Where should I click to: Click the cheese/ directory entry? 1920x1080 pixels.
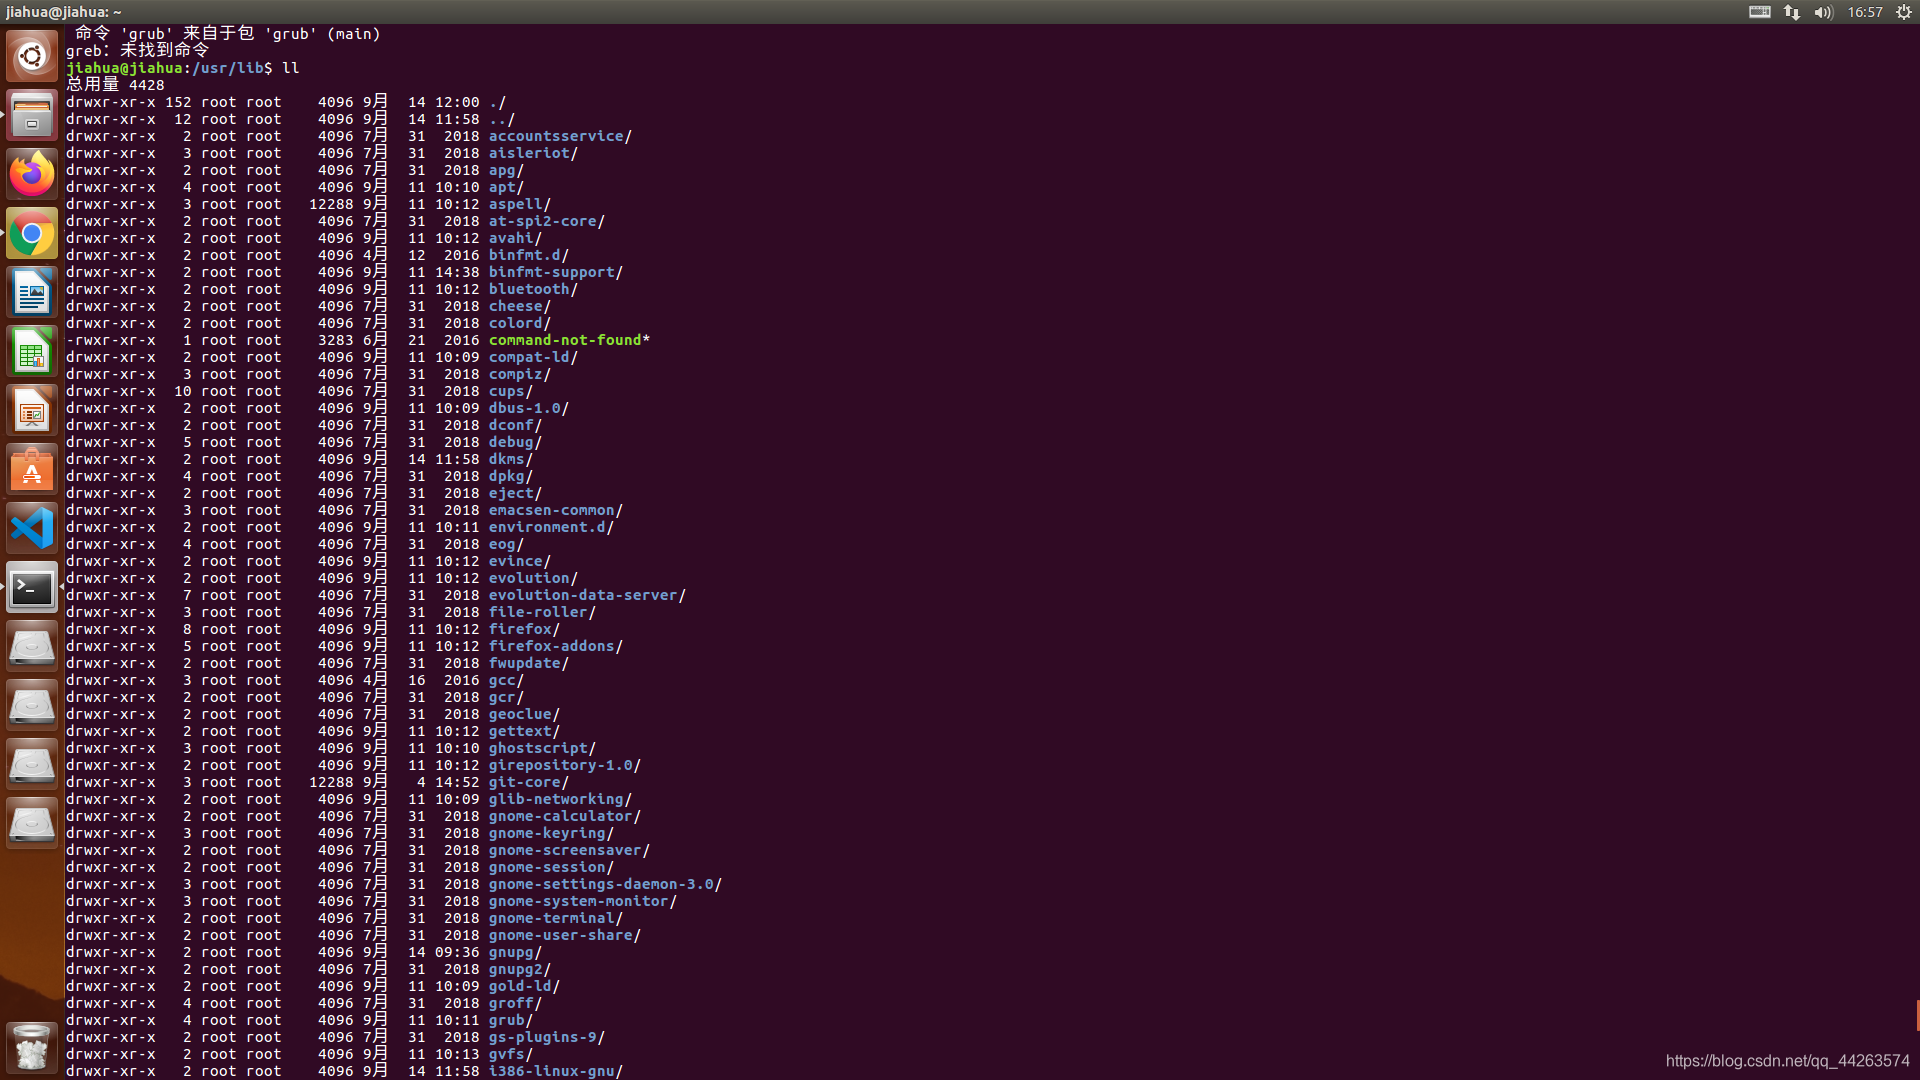pyautogui.click(x=520, y=306)
